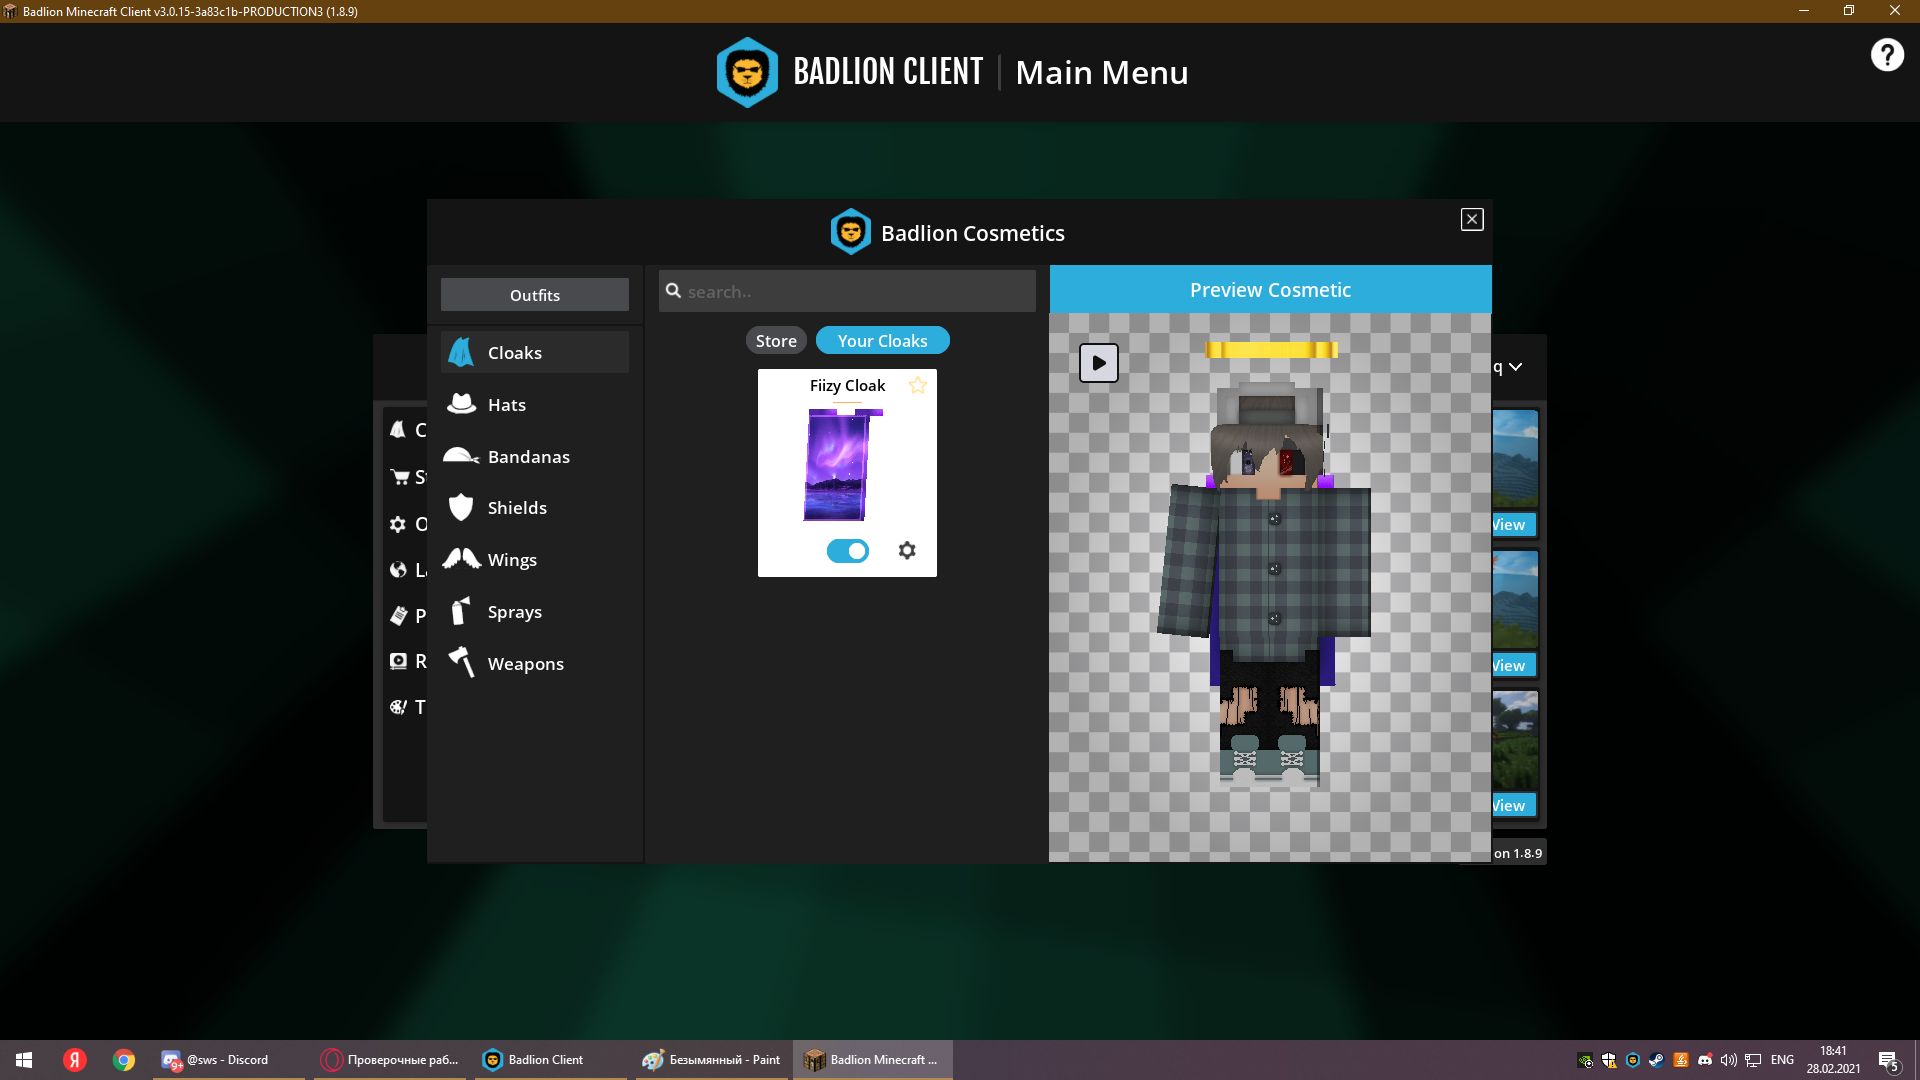Select the Hats category
The image size is (1920, 1080).
click(x=535, y=405)
